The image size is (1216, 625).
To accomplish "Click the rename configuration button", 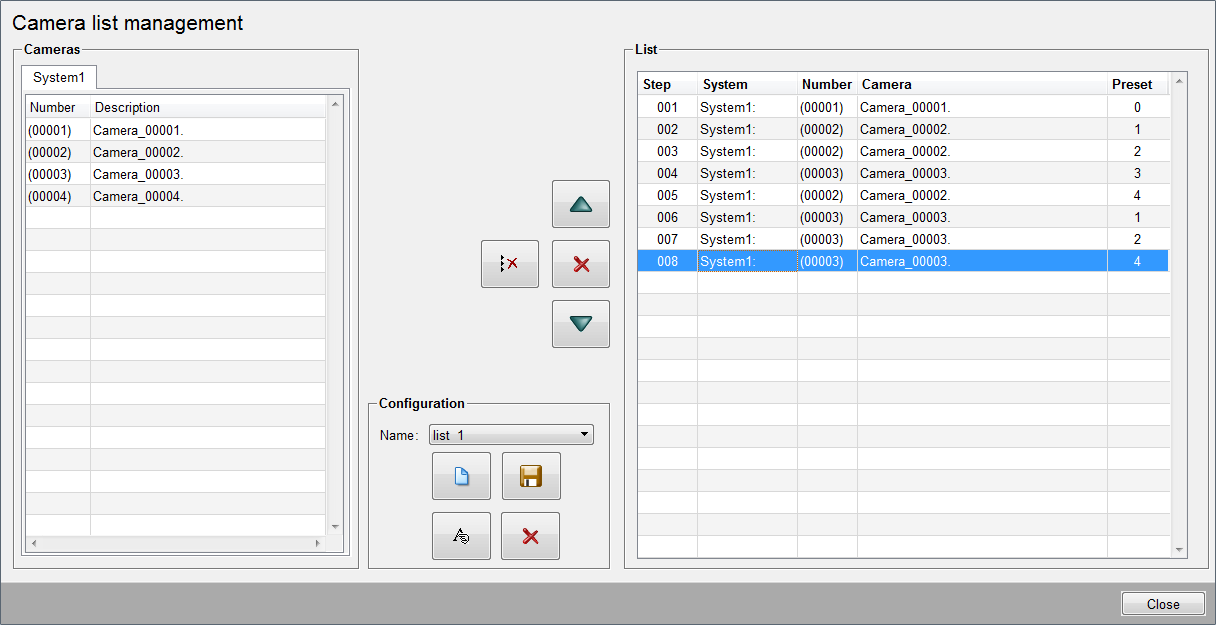I will [x=461, y=536].
